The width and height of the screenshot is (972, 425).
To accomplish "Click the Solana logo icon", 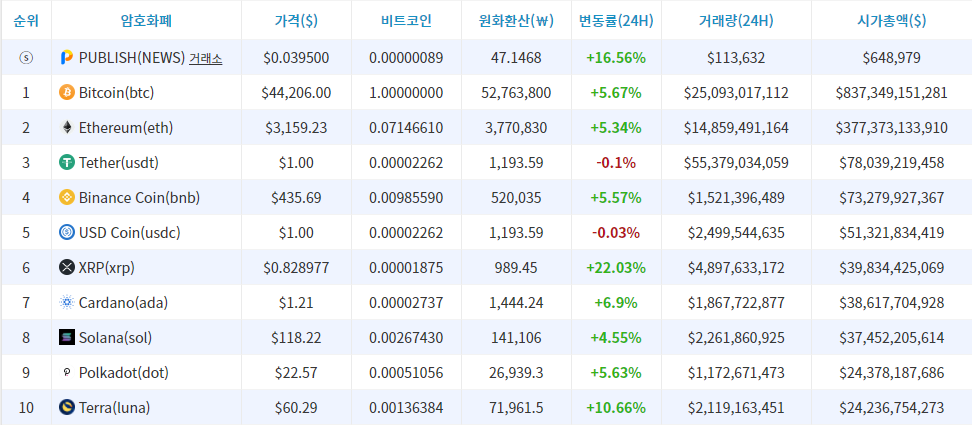I will (66, 338).
